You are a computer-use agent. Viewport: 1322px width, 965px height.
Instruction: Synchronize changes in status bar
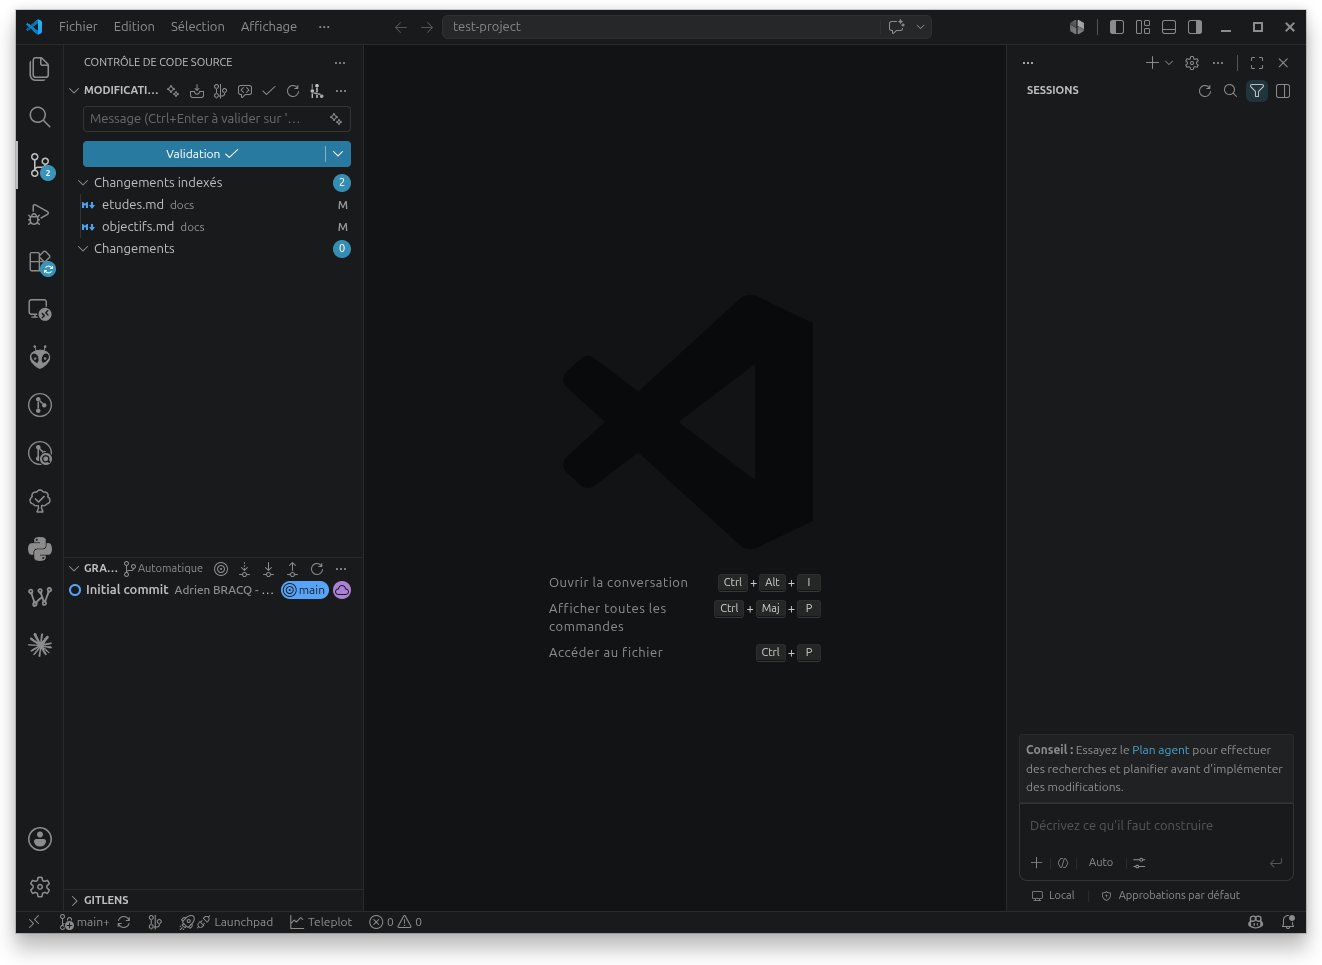124,922
